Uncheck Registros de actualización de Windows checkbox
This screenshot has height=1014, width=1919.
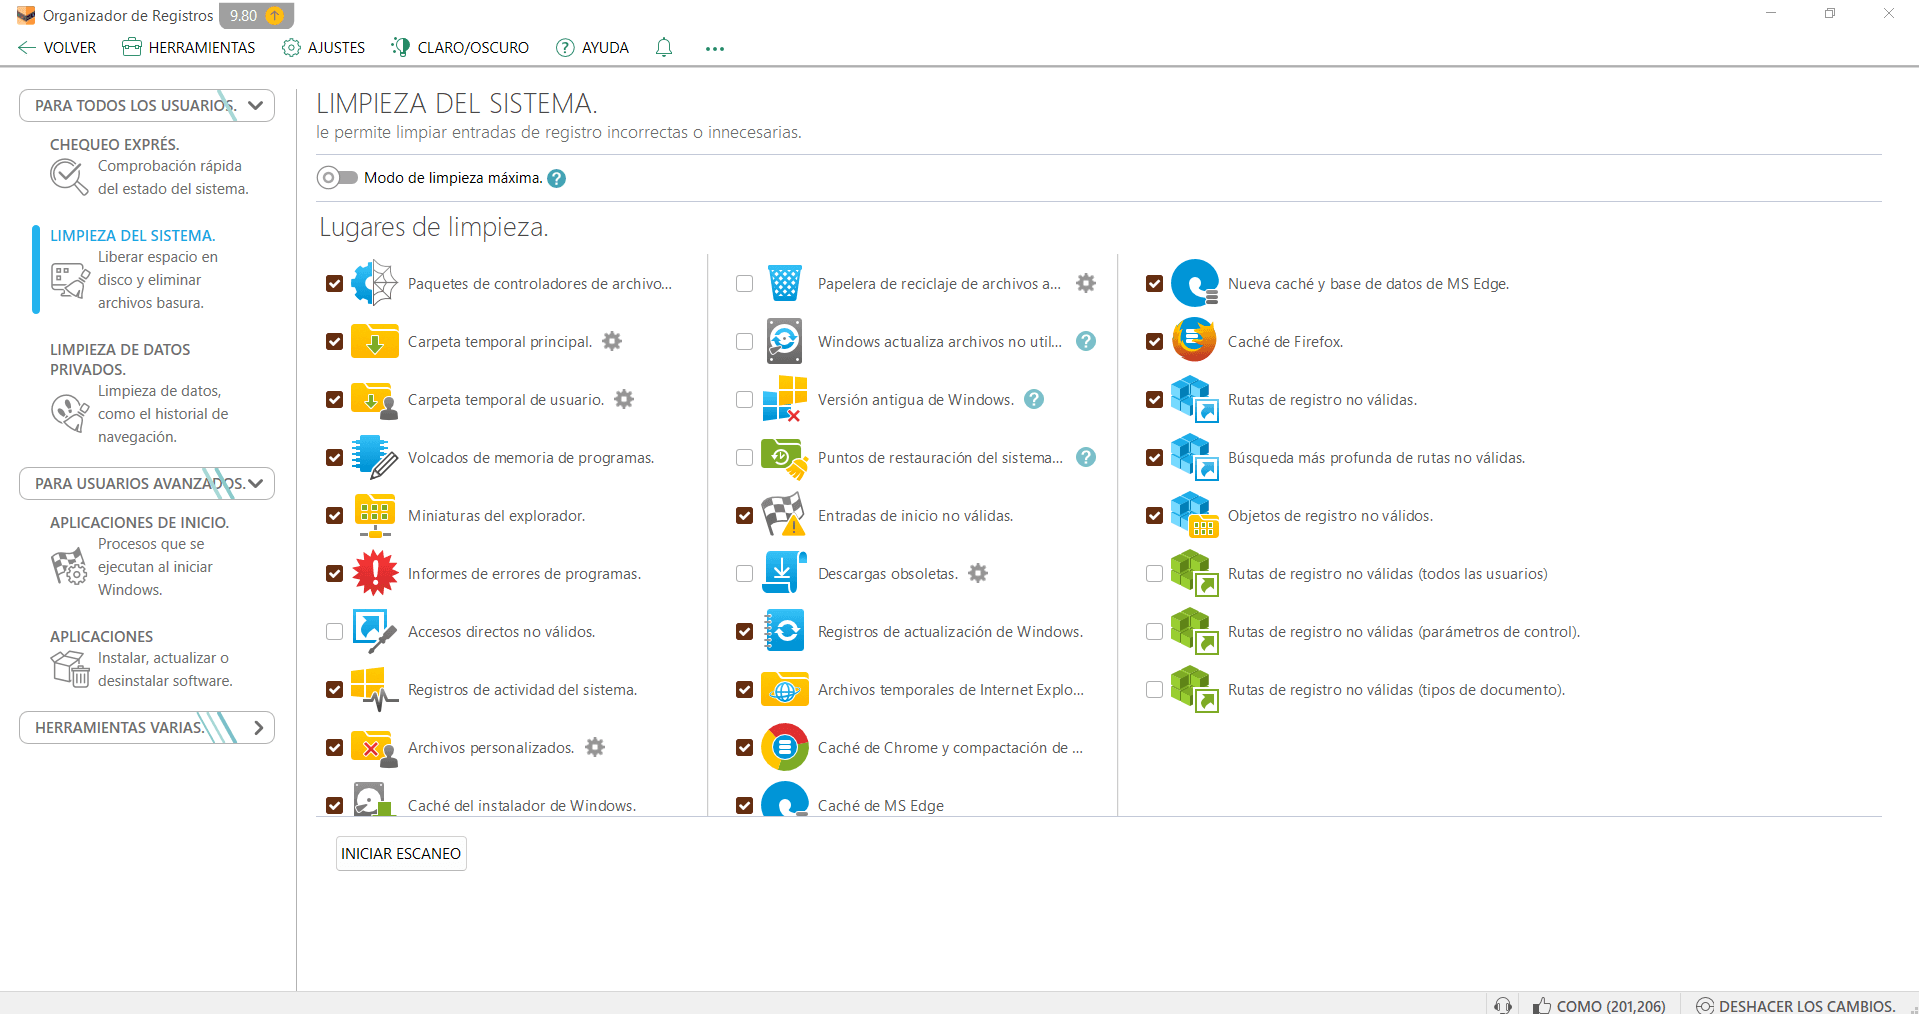pos(744,631)
